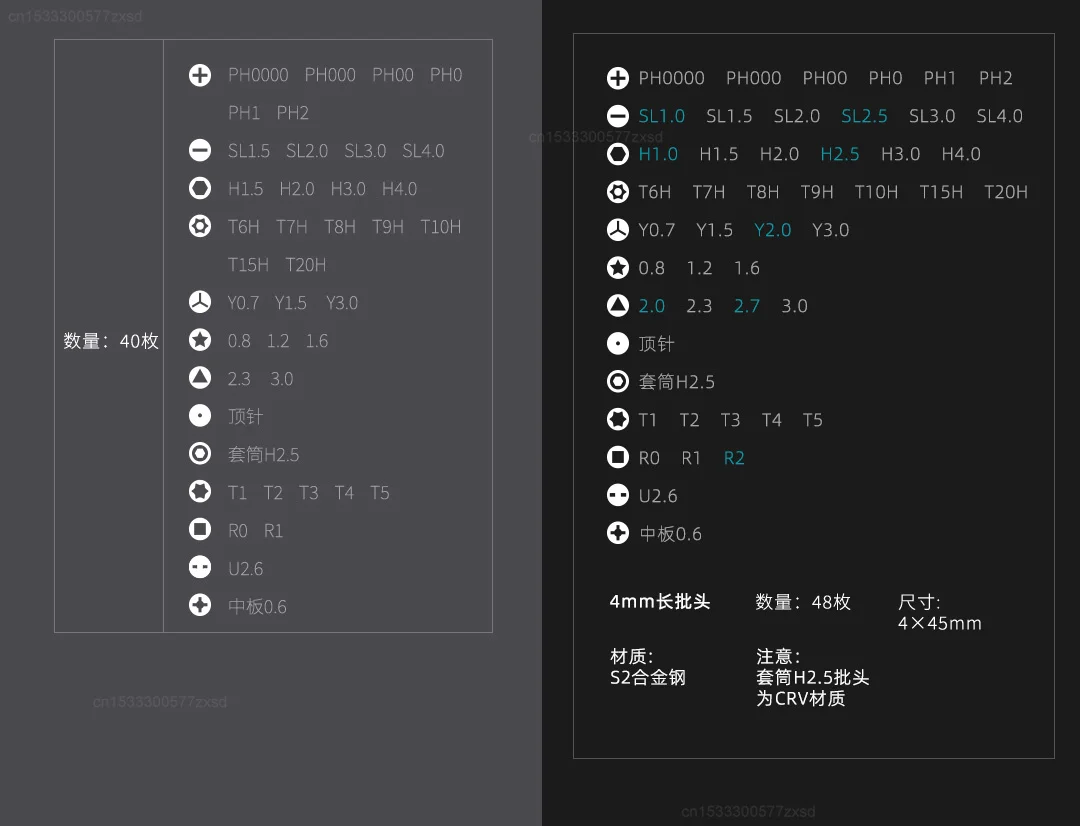Click the 为CRV材质 note line
1080x826 pixels.
[800, 699]
